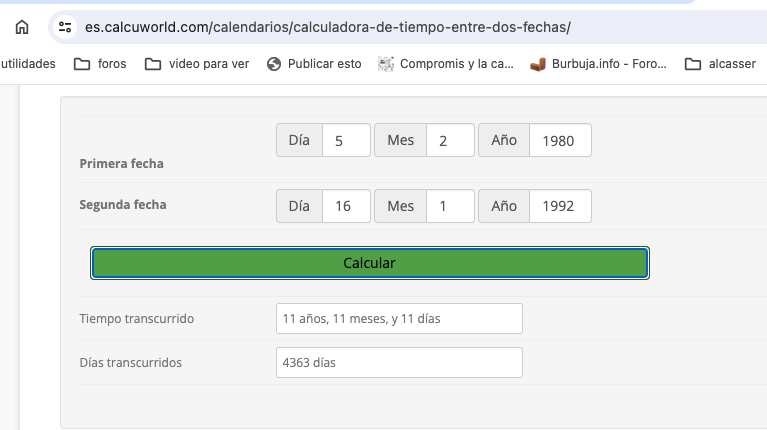Focus the first date Año field

(x=559, y=141)
